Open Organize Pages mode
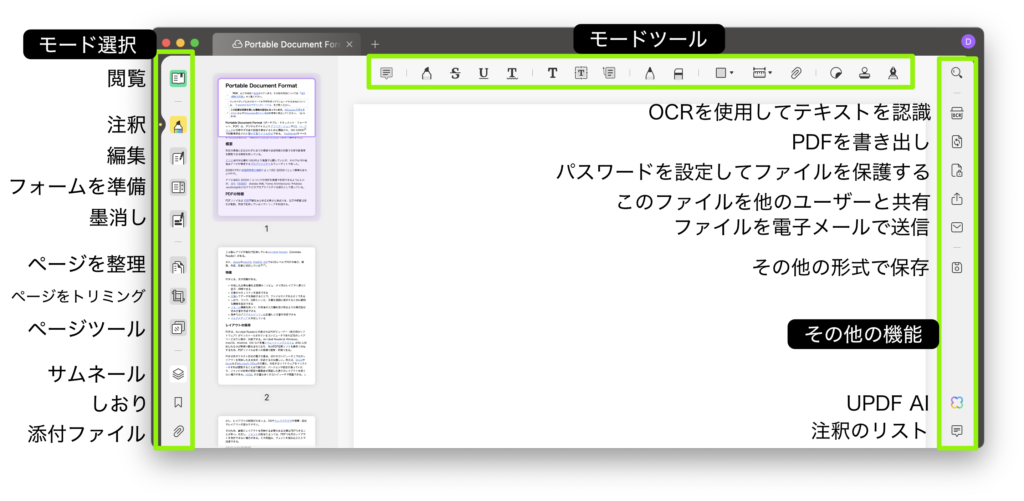The image size is (1024, 501). 178,266
